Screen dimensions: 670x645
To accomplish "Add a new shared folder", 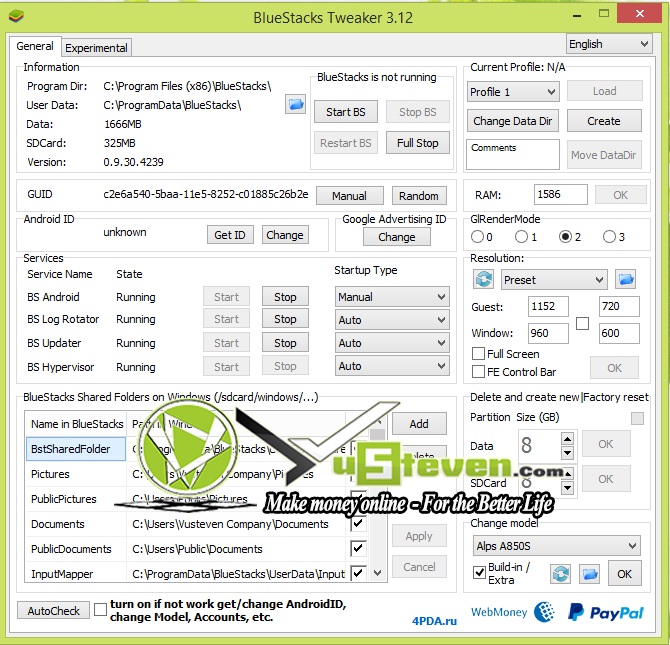I will coord(419,424).
